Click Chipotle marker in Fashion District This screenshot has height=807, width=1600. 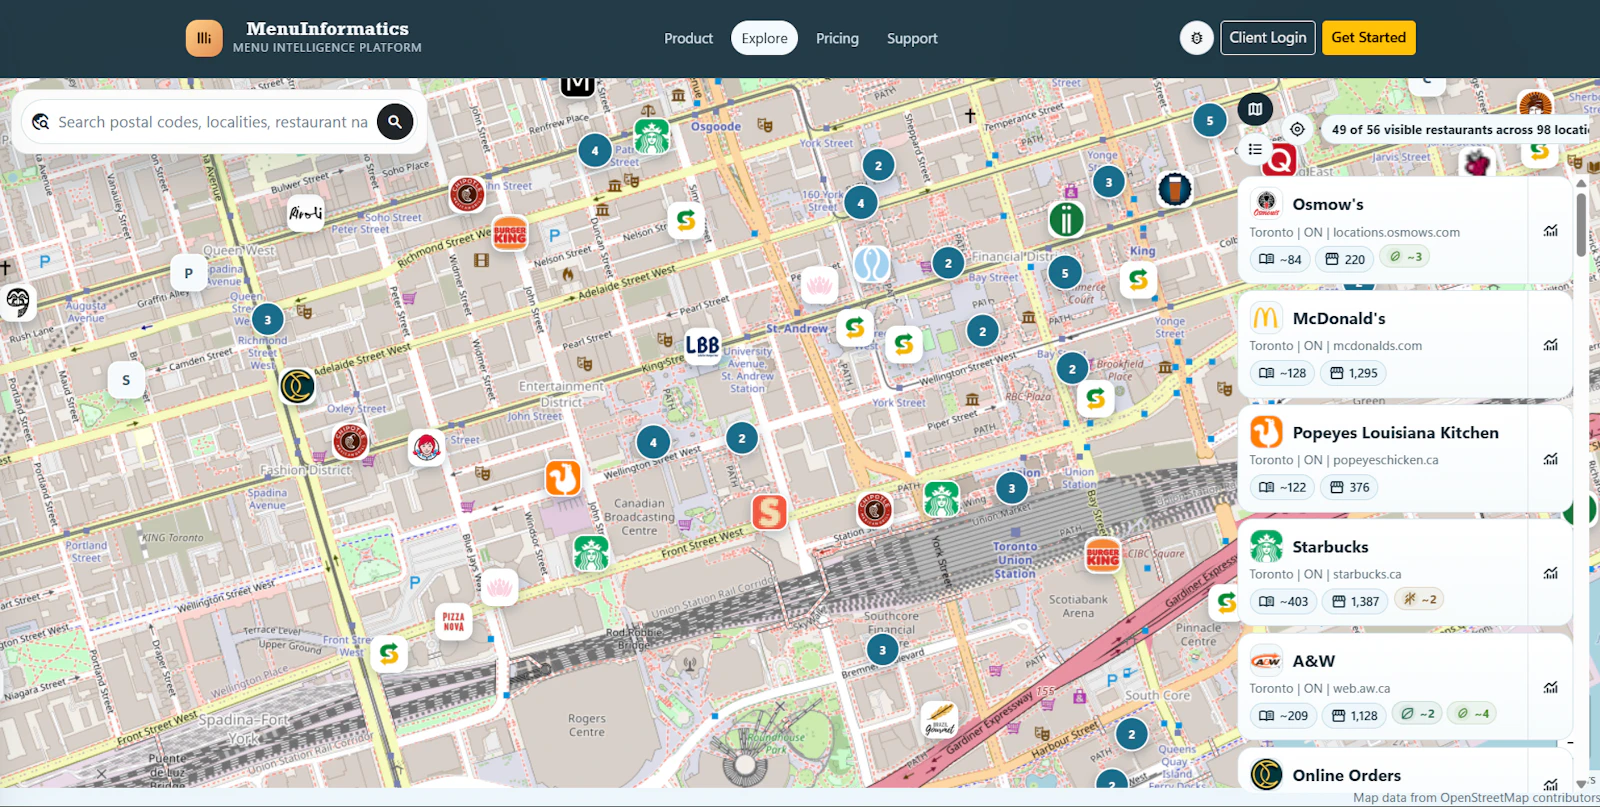tap(350, 441)
